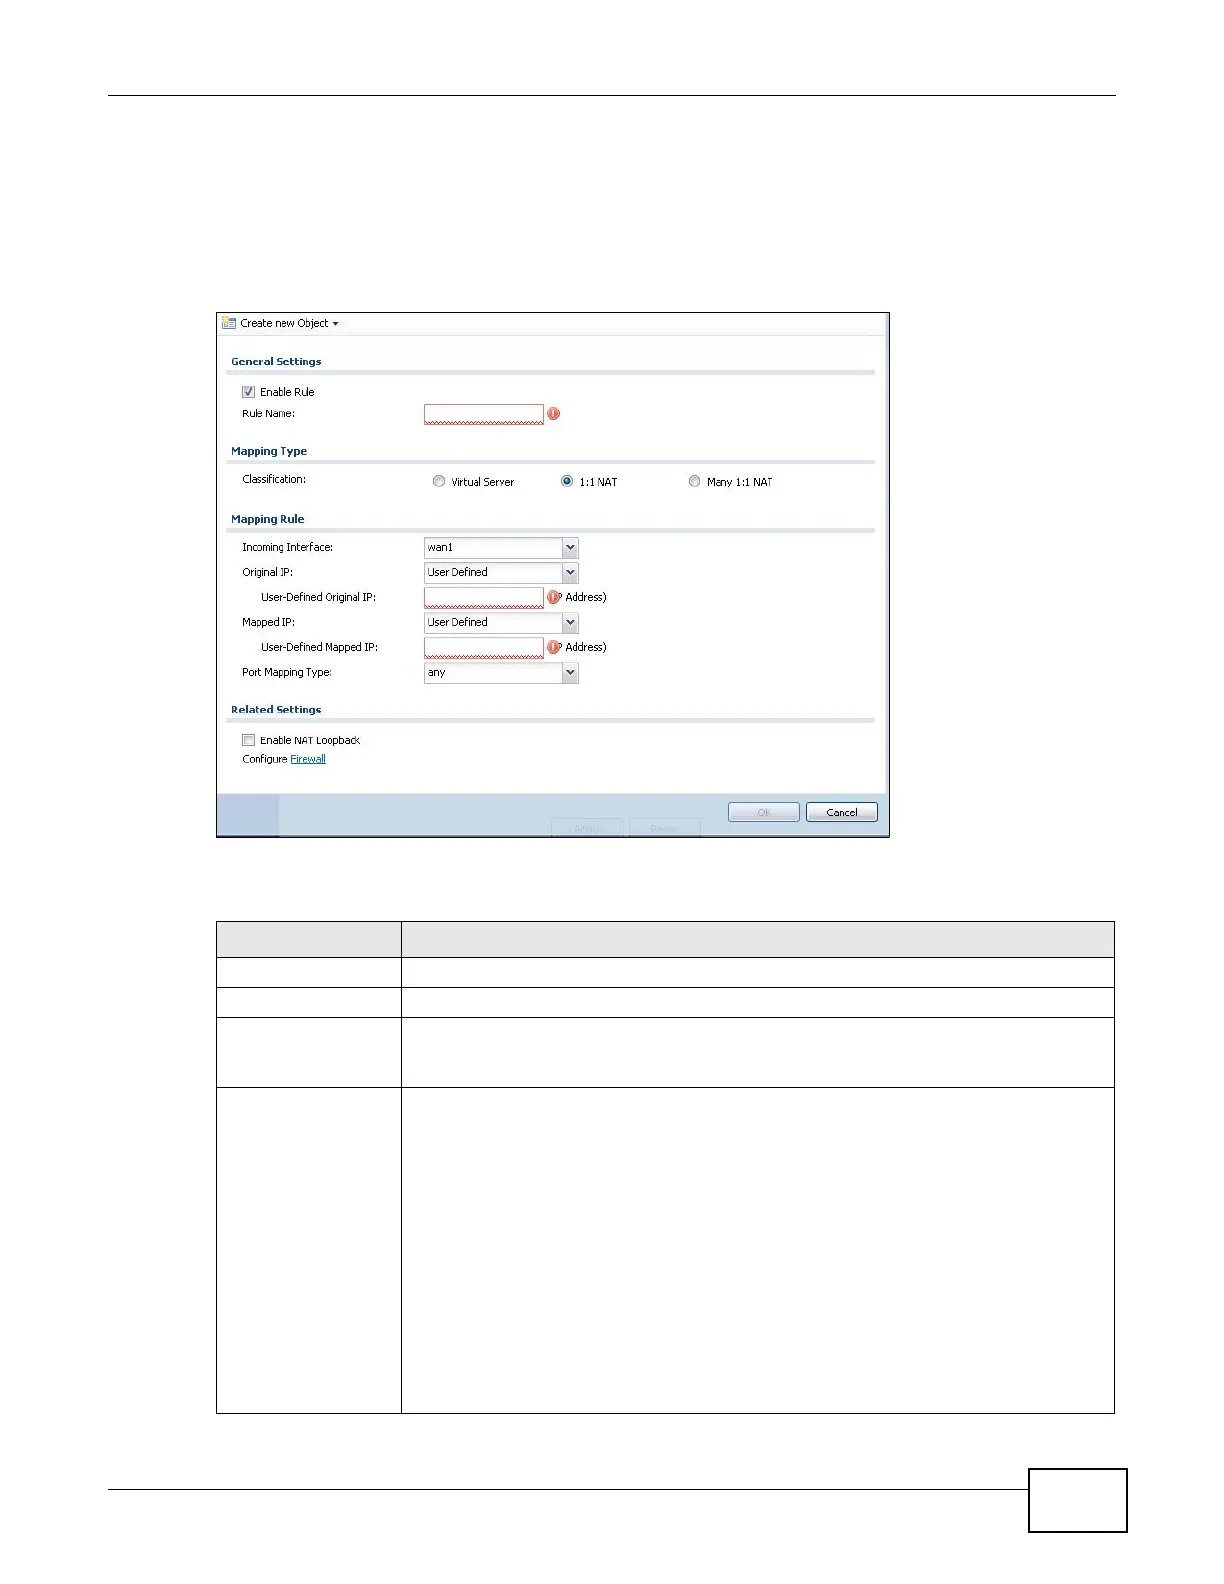
Task: Click the General Settings section heading
Action: coord(276,361)
